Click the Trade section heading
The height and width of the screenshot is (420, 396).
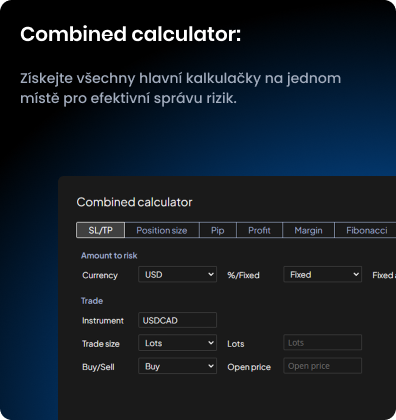(x=92, y=301)
